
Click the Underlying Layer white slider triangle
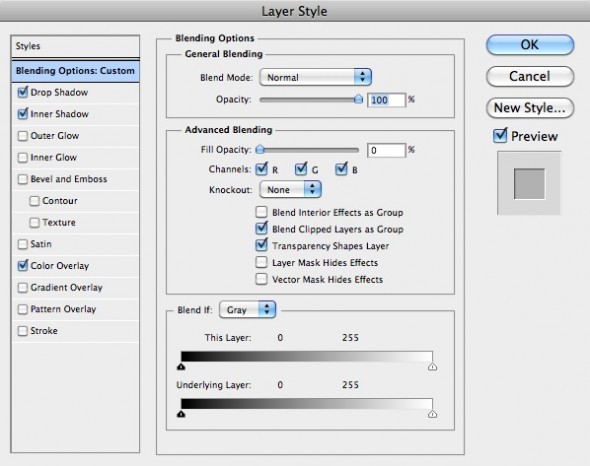pos(432,414)
